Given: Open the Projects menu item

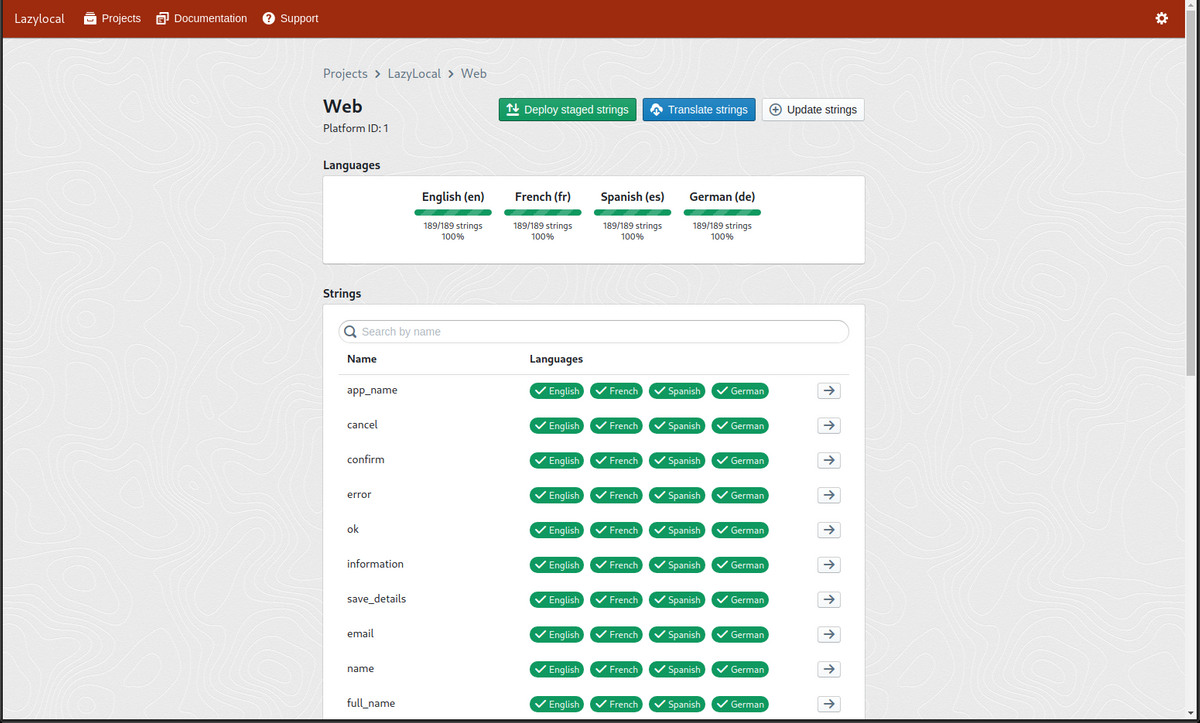Looking at the screenshot, I should click(x=112, y=18).
